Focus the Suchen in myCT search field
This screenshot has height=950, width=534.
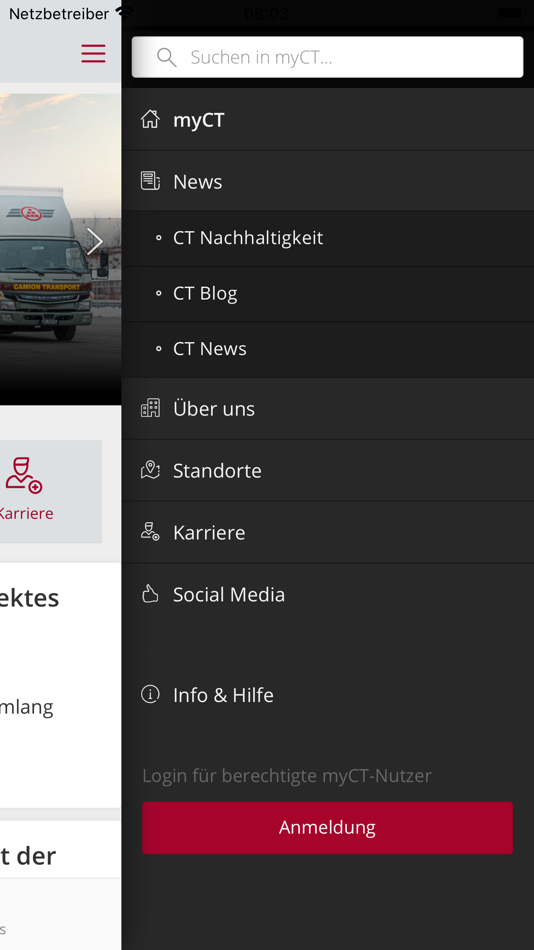[327, 57]
